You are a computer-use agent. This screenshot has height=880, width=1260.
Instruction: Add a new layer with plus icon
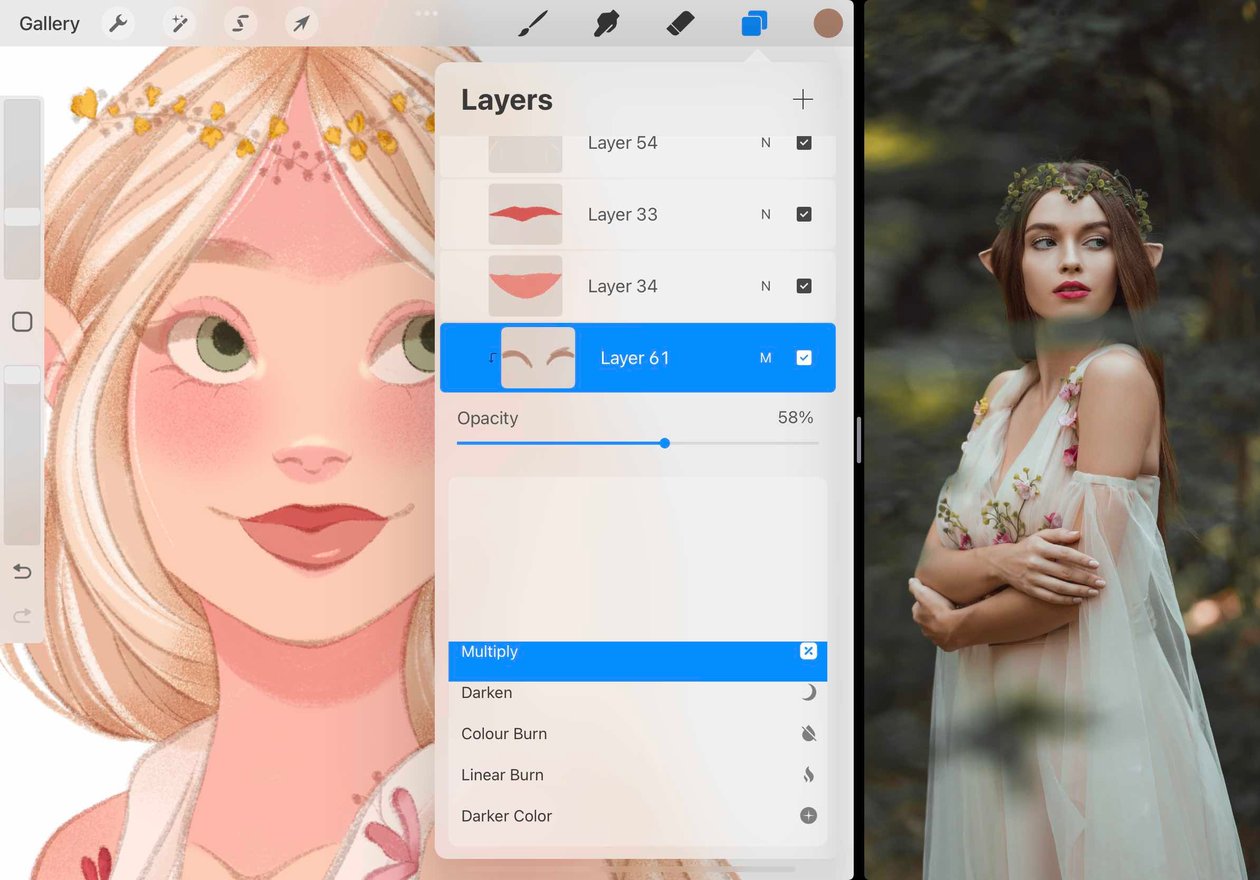tap(803, 99)
